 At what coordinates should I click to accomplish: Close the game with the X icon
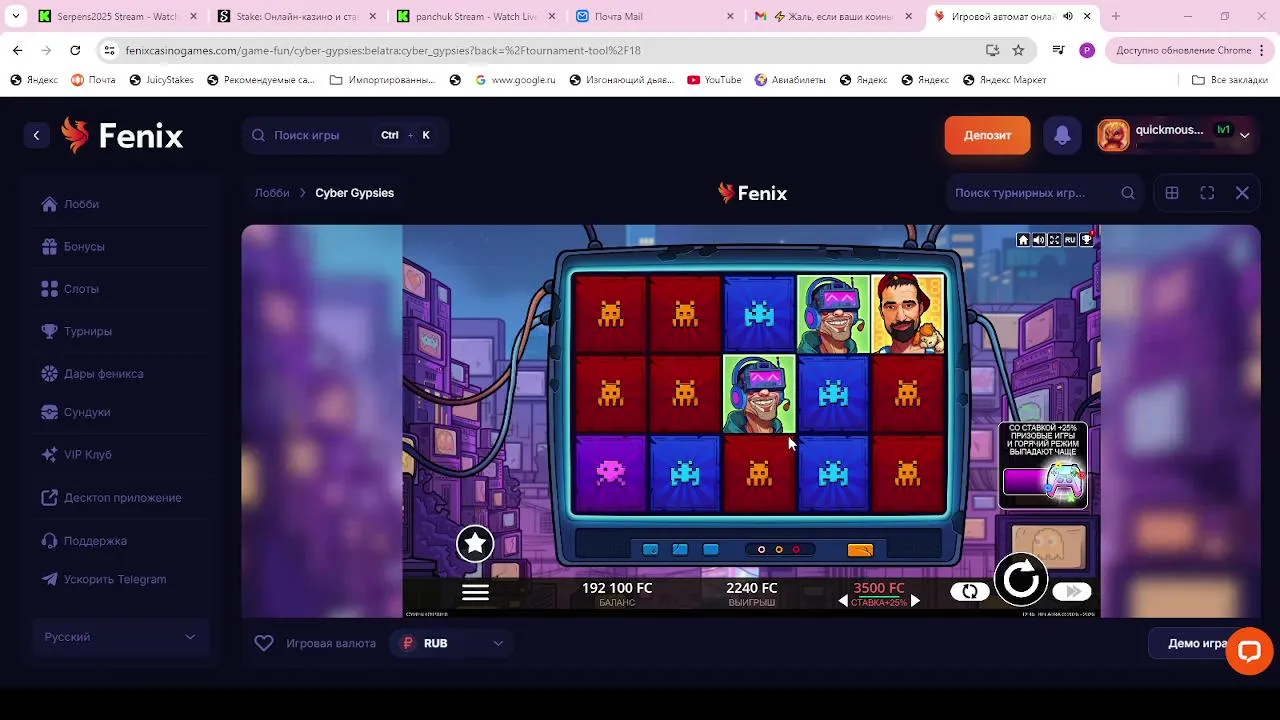coord(1242,193)
